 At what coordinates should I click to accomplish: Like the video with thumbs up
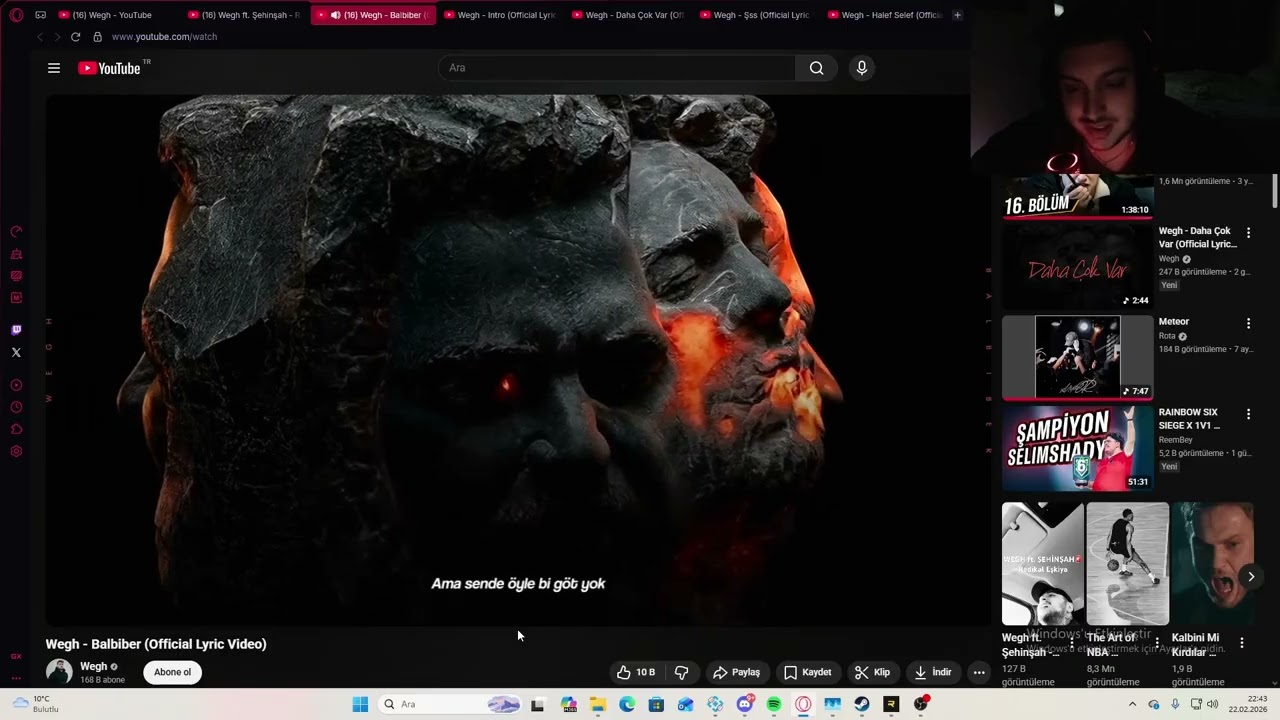(x=636, y=672)
